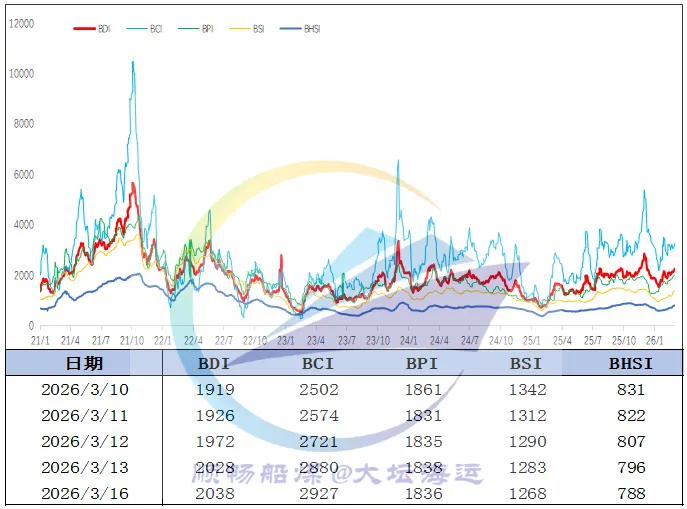This screenshot has width=687, height=509.
Task: Click the x-axis label 21/10
Action: (132, 340)
